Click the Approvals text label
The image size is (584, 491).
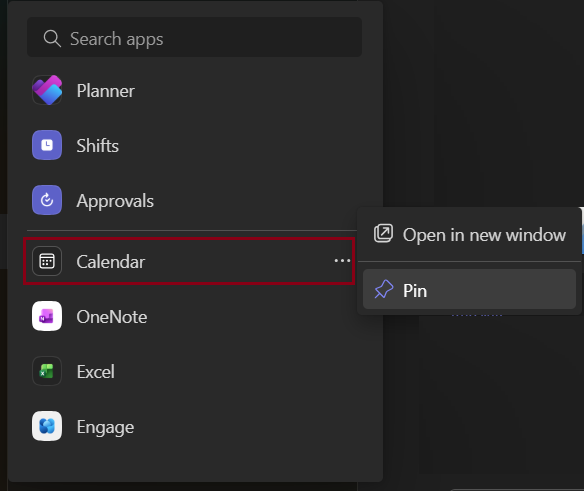point(115,201)
